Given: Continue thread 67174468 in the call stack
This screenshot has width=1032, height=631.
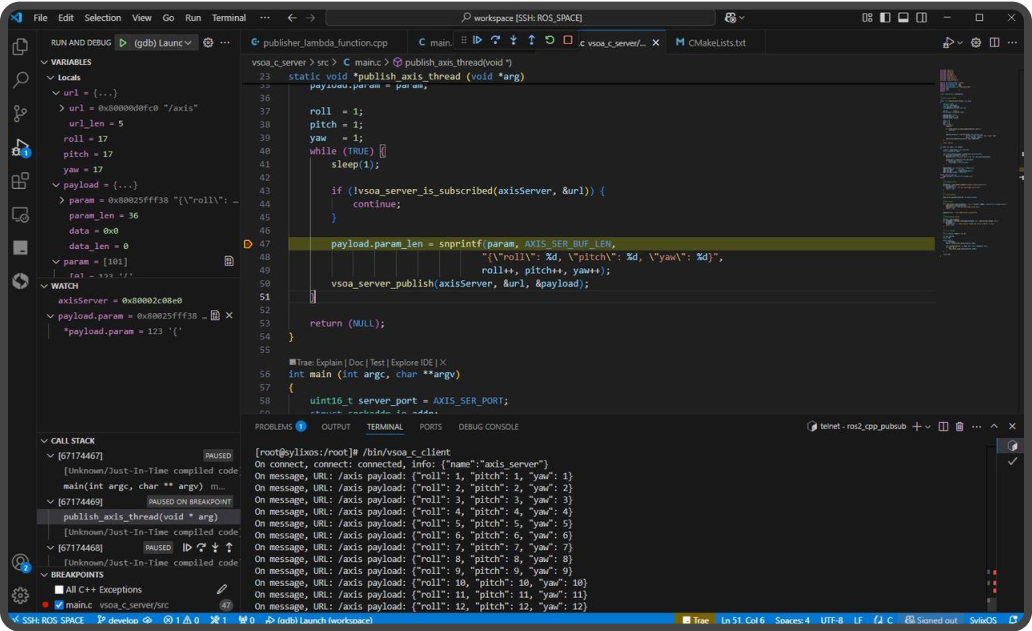Looking at the screenshot, I should [188, 547].
